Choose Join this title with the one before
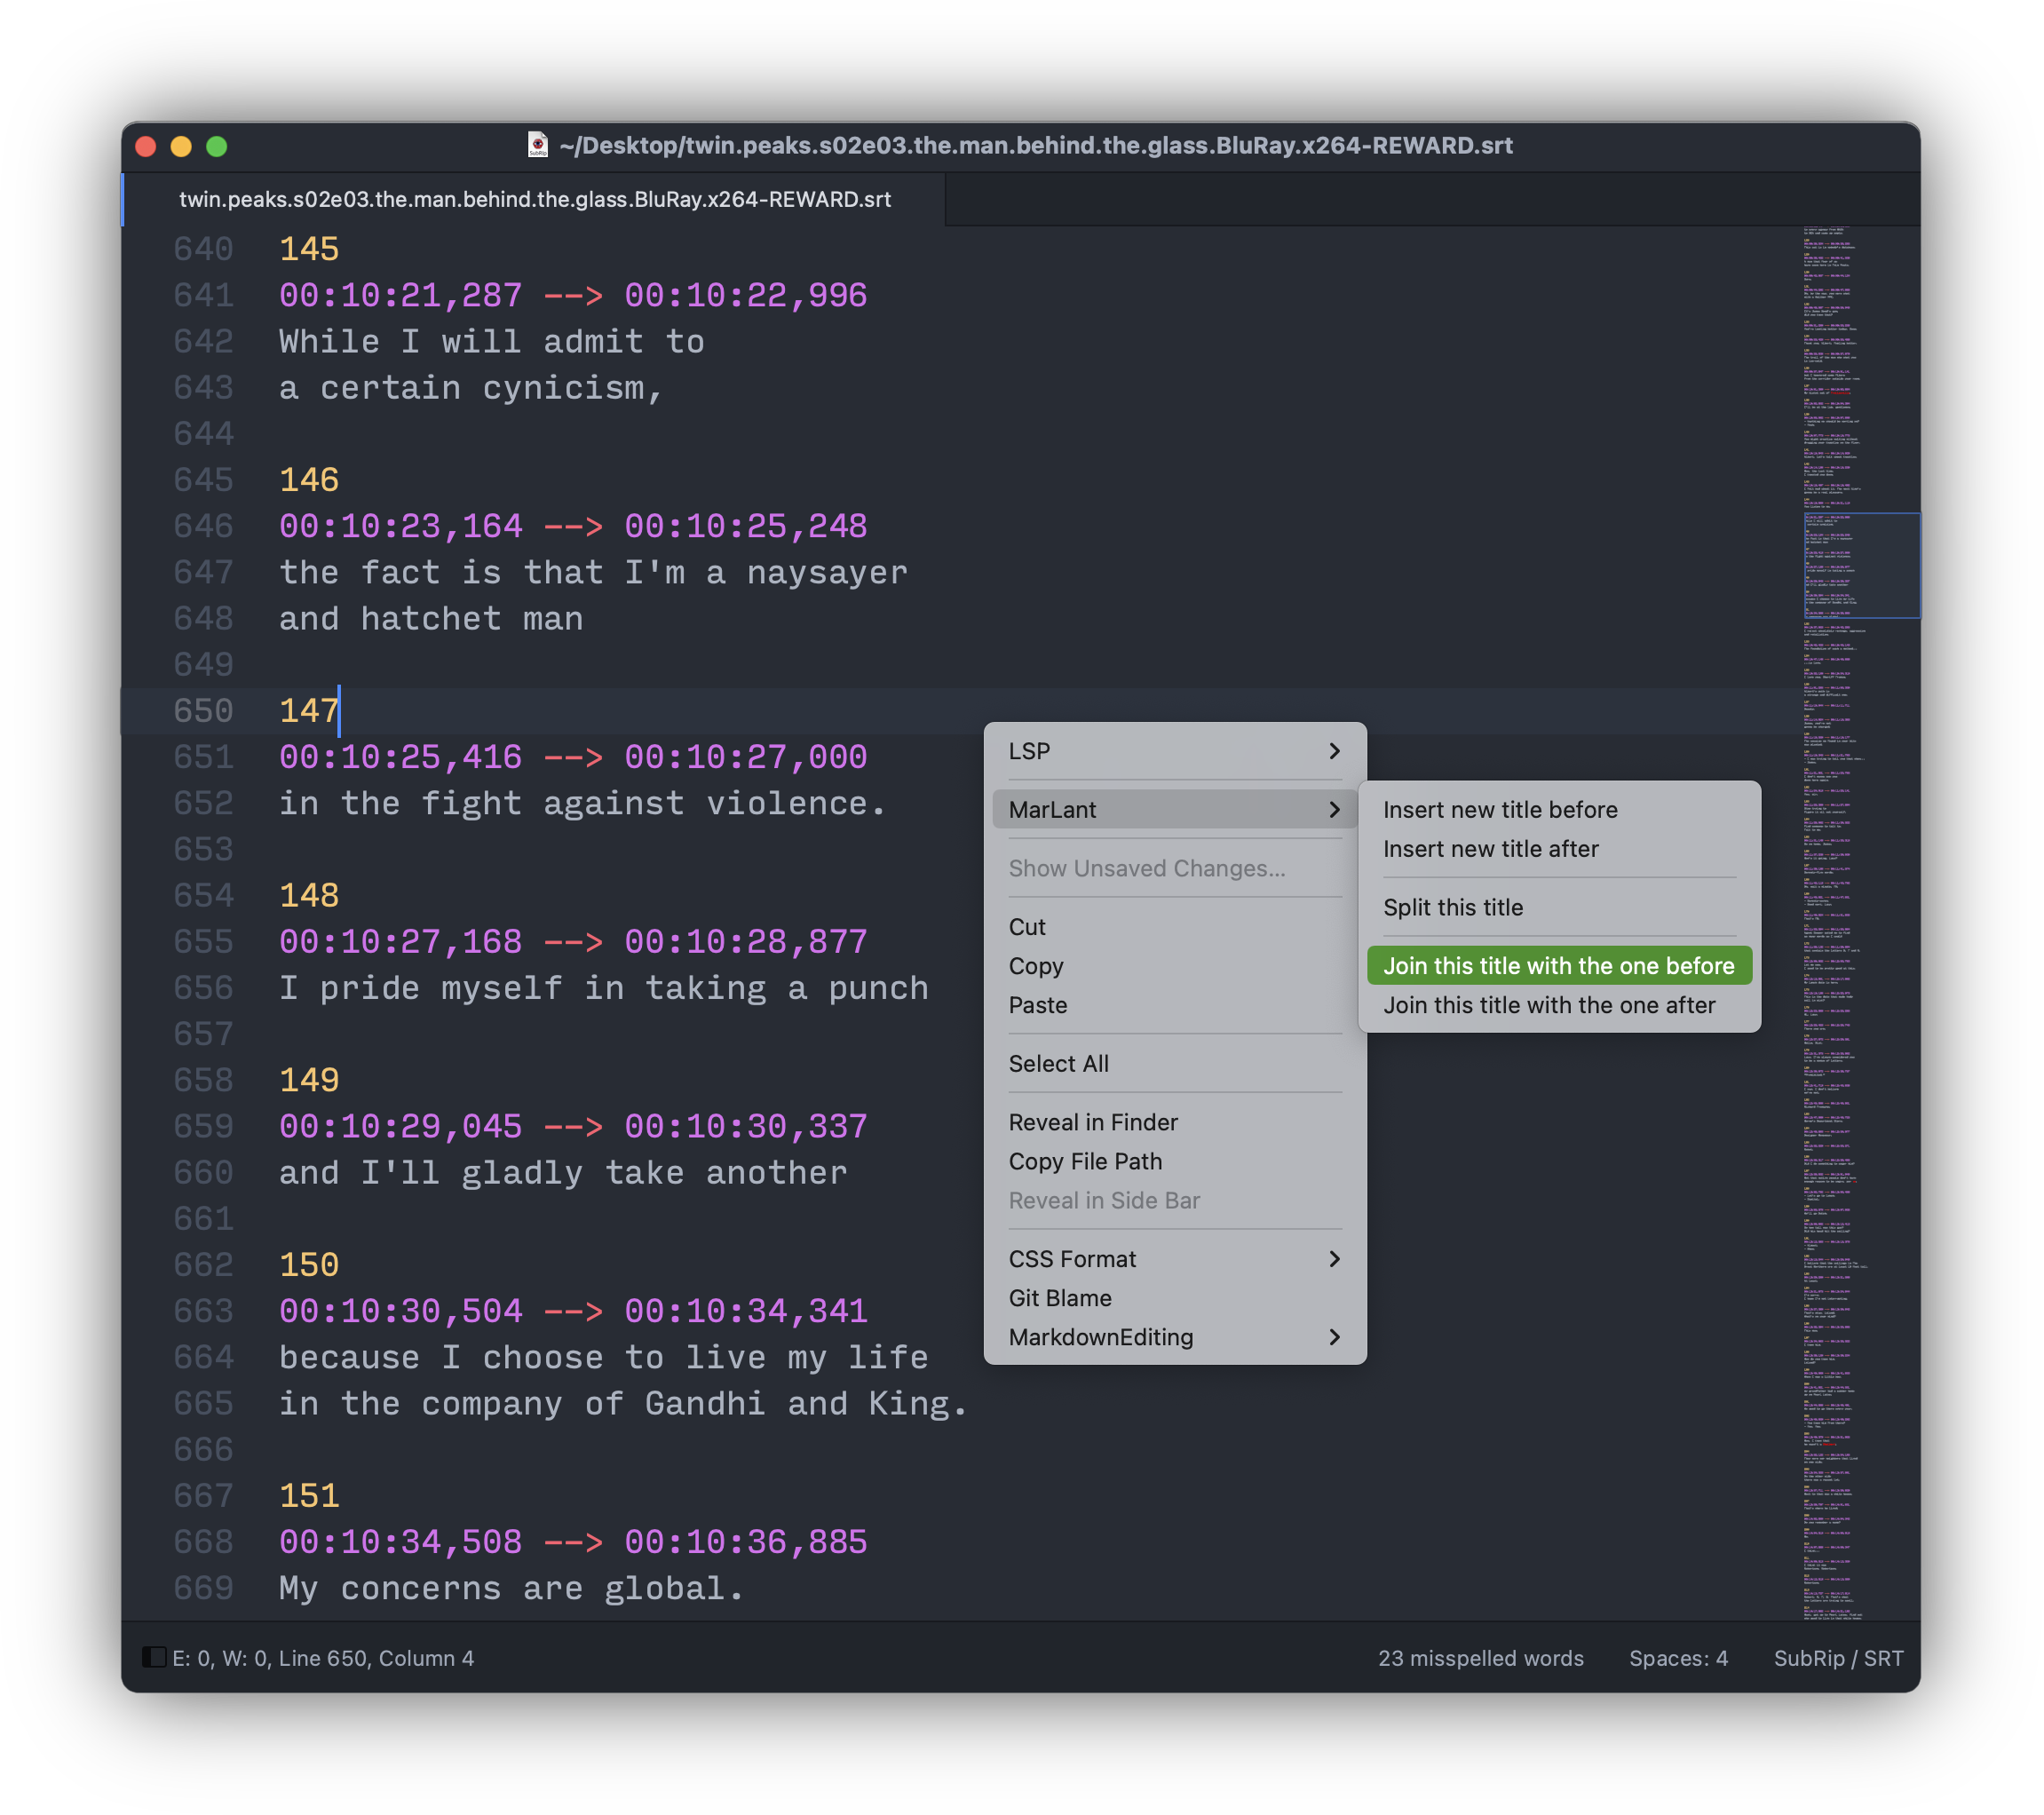The height and width of the screenshot is (1815, 2044). pos(1558,966)
